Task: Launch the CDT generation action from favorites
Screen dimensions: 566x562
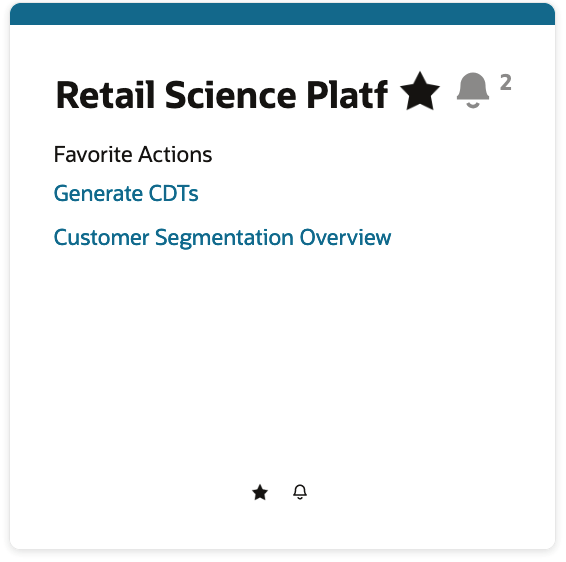Action: pyautogui.click(x=126, y=193)
